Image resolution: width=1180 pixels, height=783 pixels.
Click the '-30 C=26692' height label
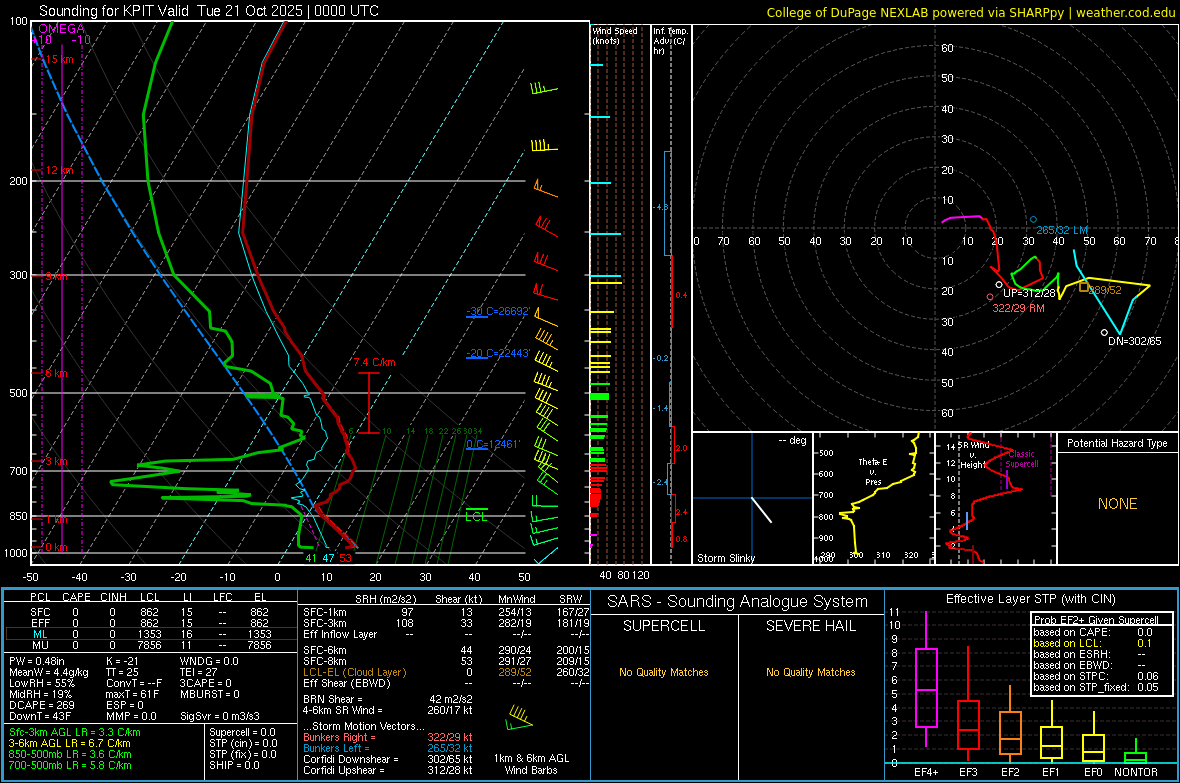point(498,311)
